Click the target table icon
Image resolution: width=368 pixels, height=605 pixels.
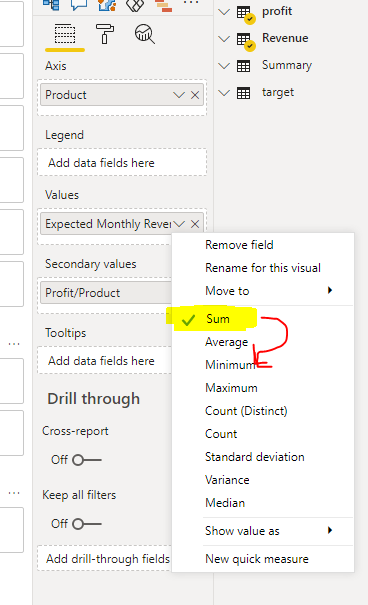tap(243, 93)
